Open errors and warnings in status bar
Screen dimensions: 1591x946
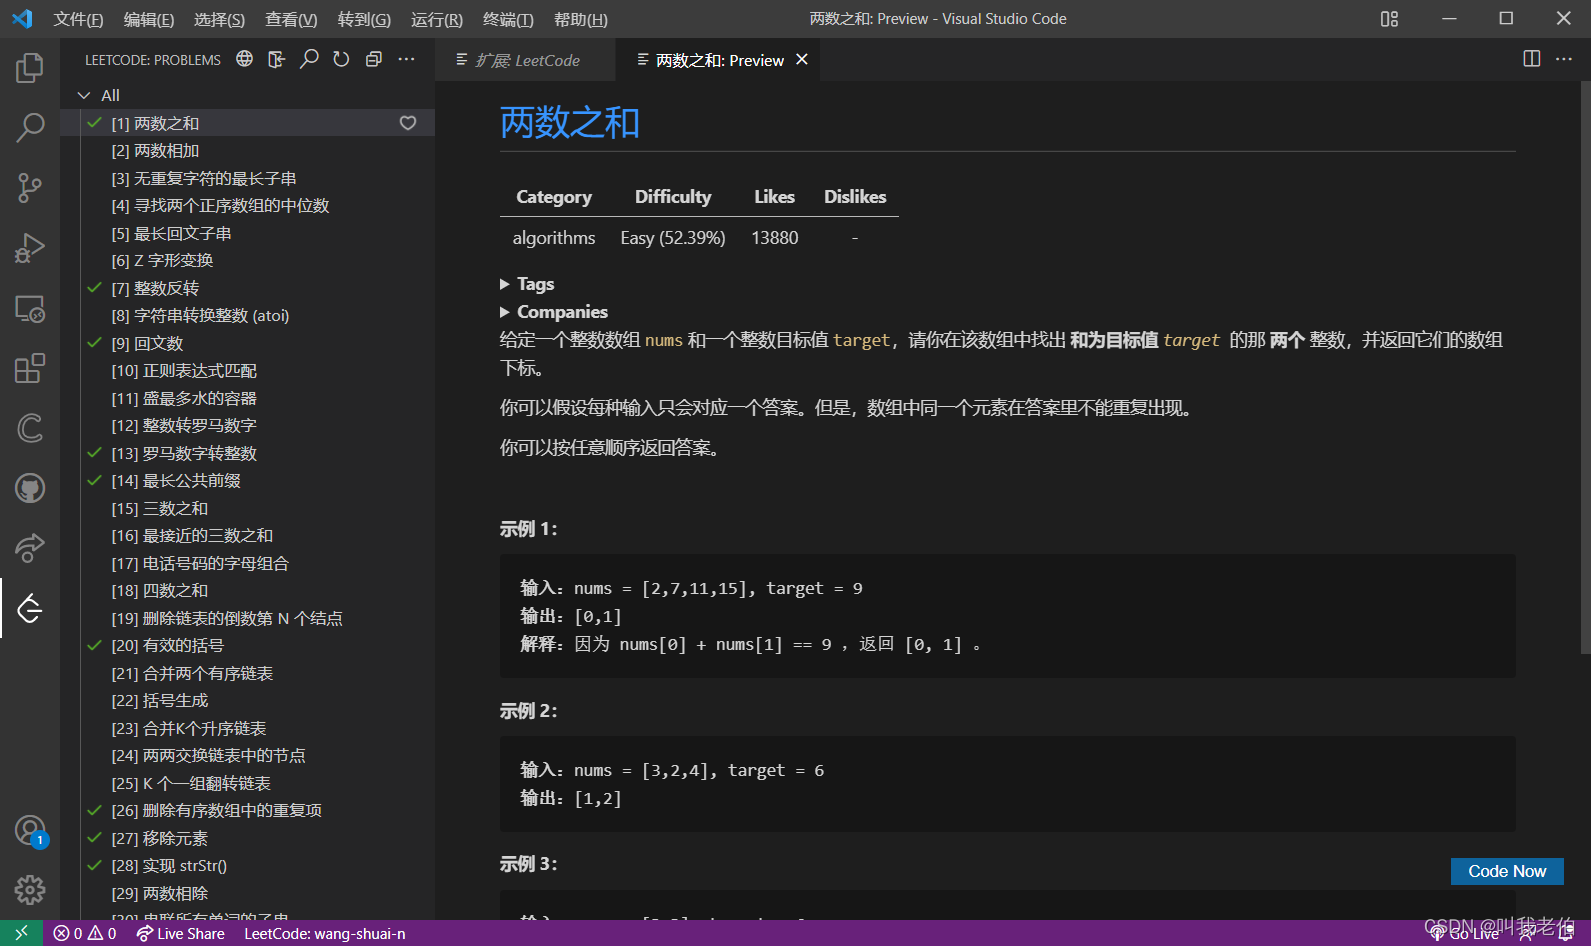pyautogui.click(x=85, y=933)
